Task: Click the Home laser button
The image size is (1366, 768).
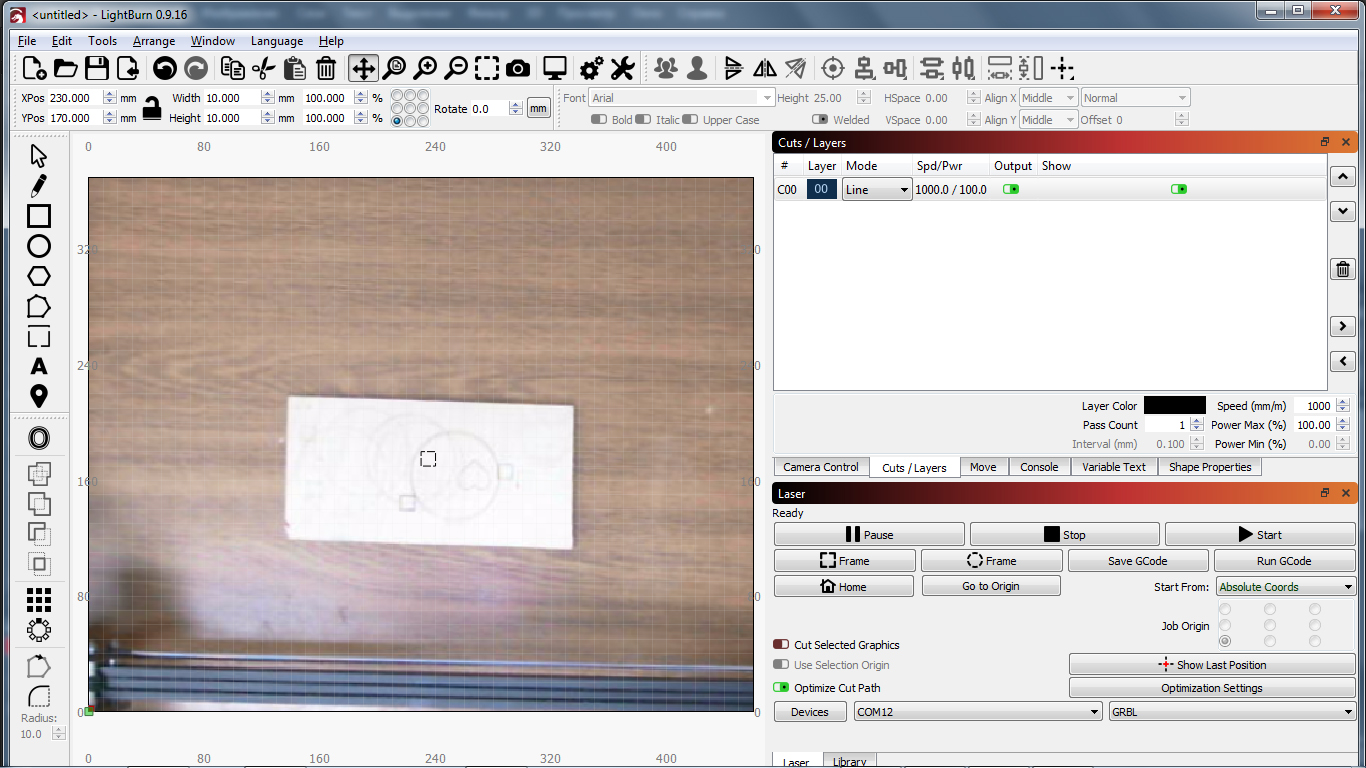Action: coord(844,587)
